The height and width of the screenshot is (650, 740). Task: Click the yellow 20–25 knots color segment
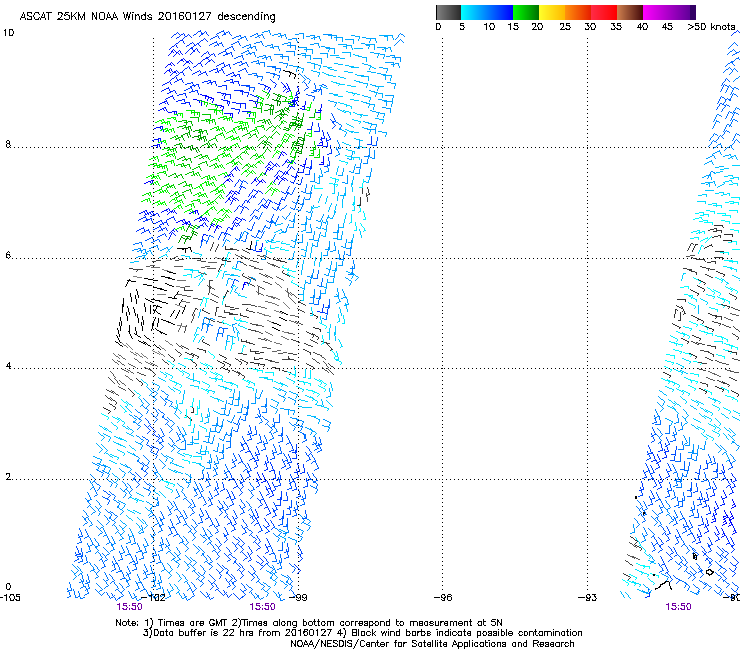tap(552, 12)
